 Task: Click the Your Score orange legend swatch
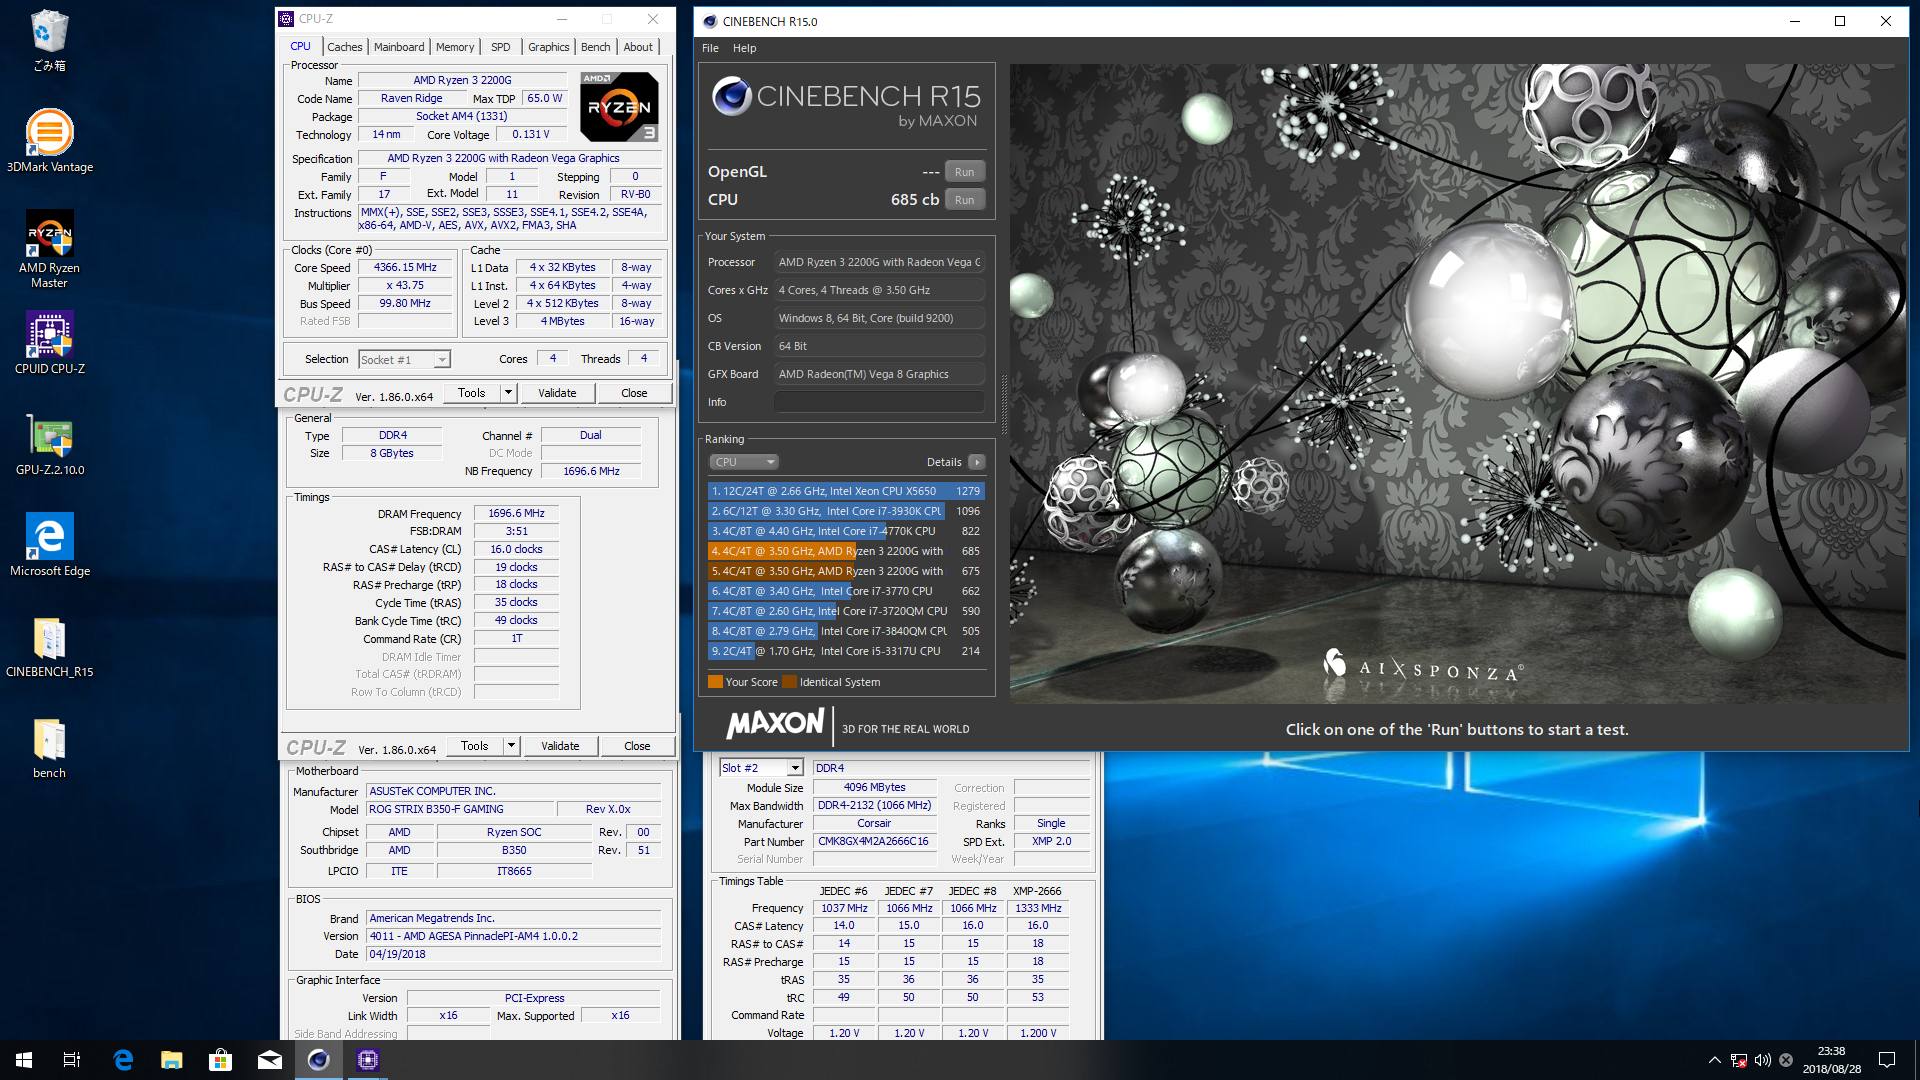(x=715, y=682)
